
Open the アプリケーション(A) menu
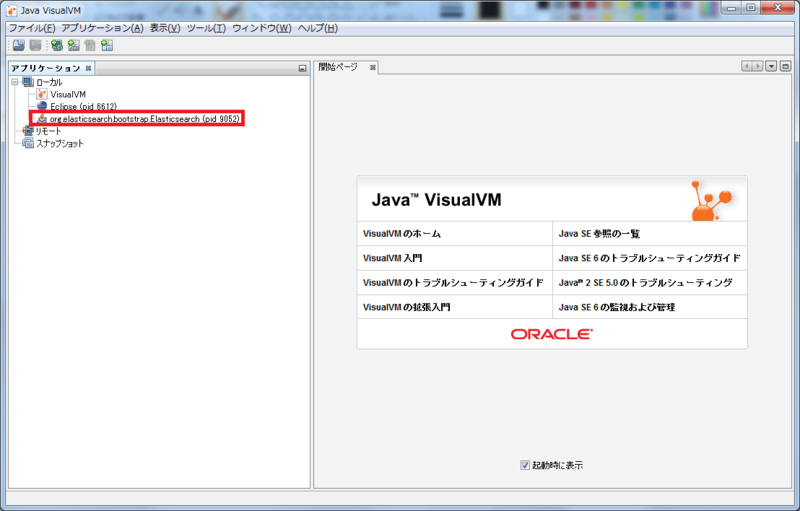click(103, 28)
